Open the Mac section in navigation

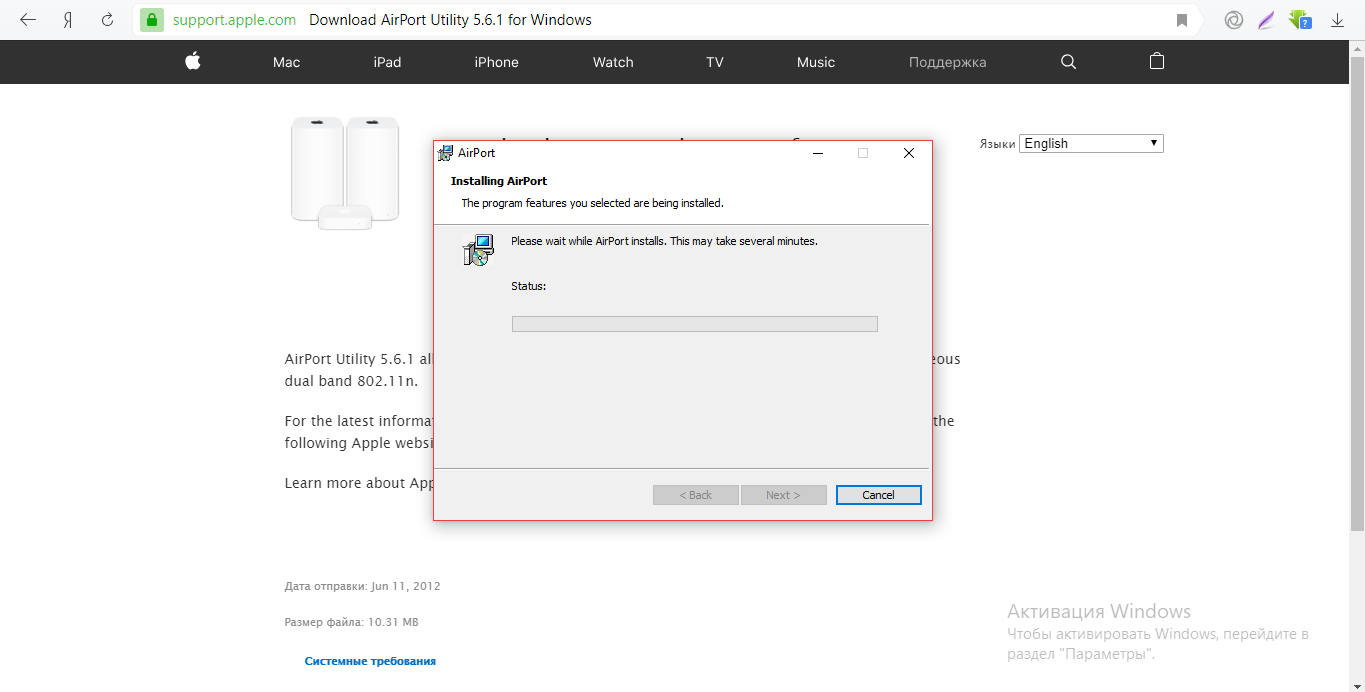click(x=286, y=62)
